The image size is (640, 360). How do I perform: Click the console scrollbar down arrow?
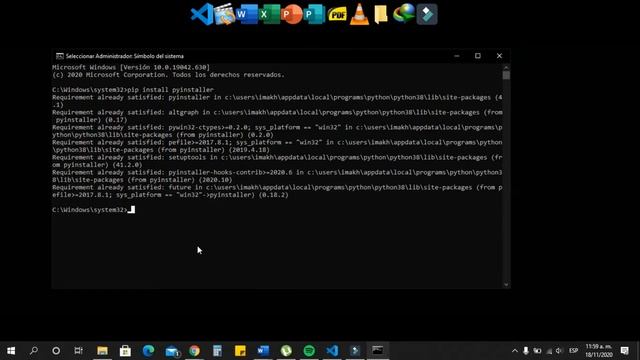click(x=506, y=284)
